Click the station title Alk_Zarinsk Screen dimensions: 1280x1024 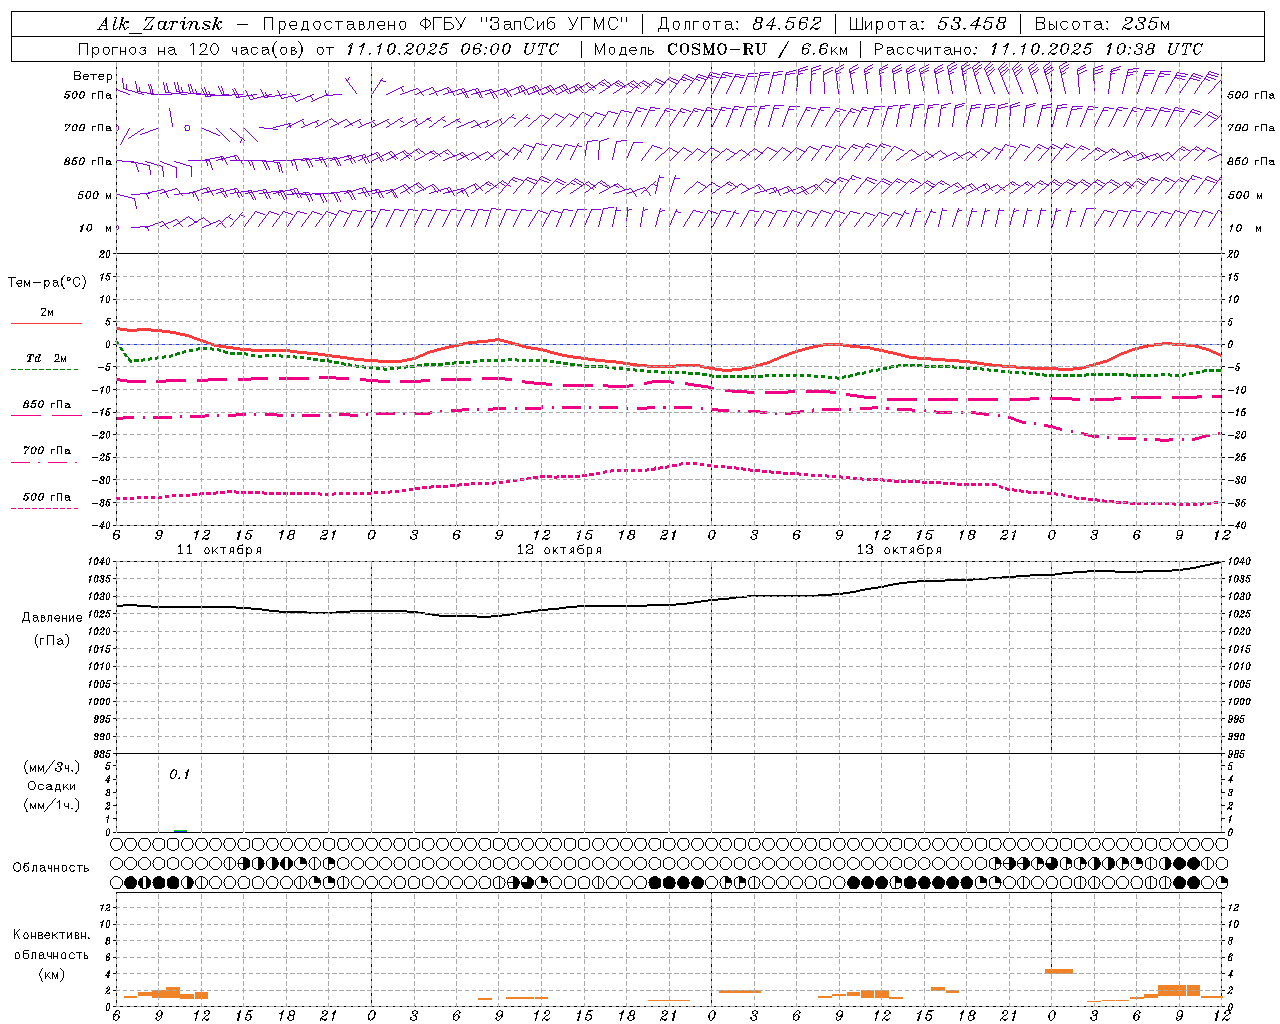(x=161, y=24)
